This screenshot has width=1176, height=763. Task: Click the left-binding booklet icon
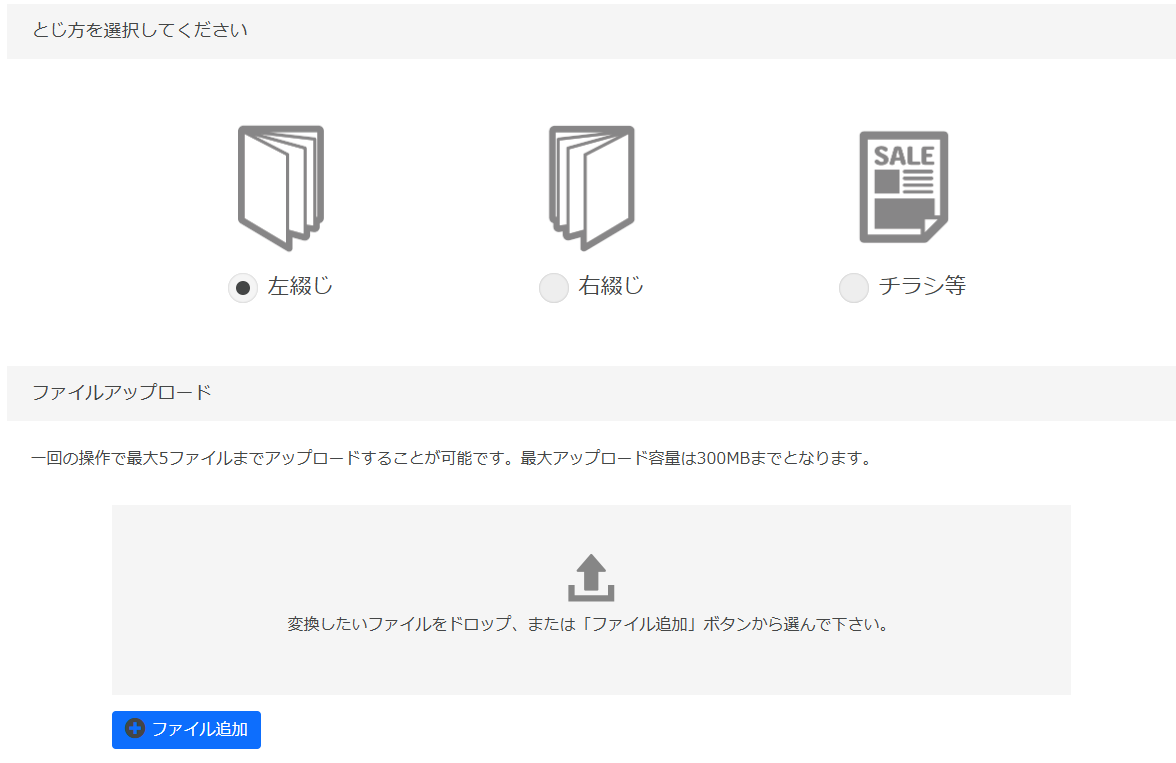281,185
